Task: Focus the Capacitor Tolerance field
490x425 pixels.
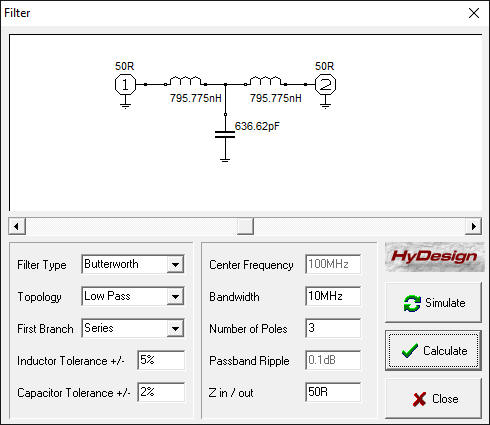Action: pos(161,392)
